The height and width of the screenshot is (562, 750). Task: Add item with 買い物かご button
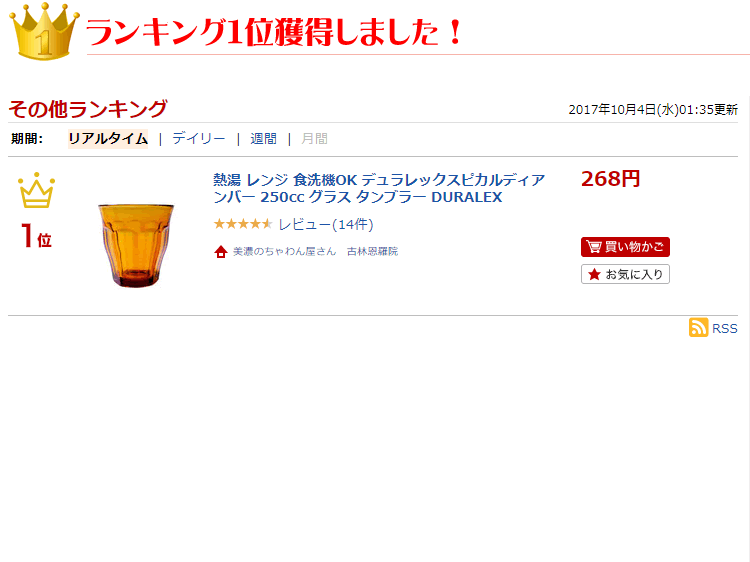625,247
